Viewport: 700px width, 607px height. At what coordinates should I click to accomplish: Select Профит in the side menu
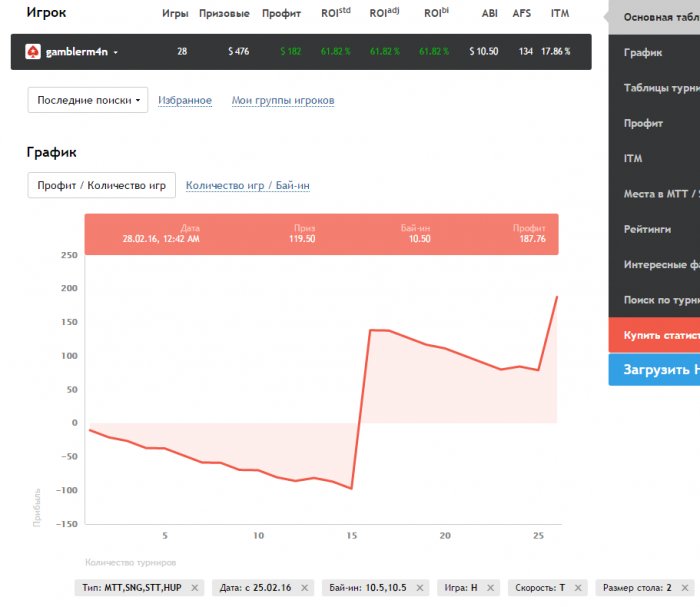pyautogui.click(x=643, y=123)
